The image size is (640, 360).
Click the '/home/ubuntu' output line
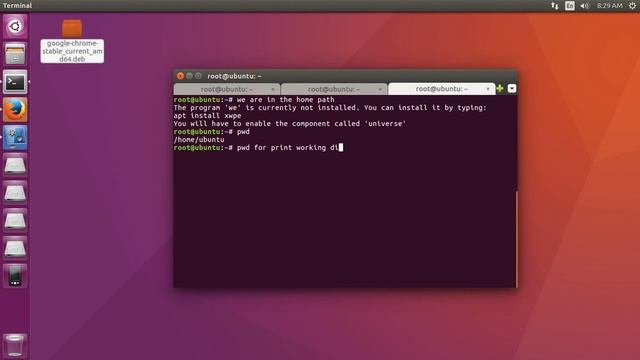coord(199,140)
